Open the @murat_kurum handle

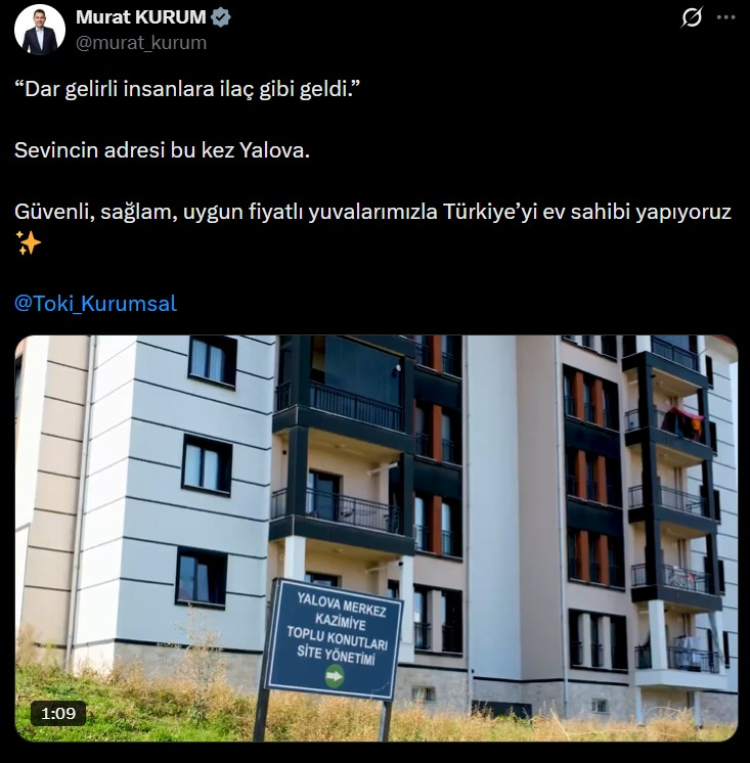[x=141, y=43]
